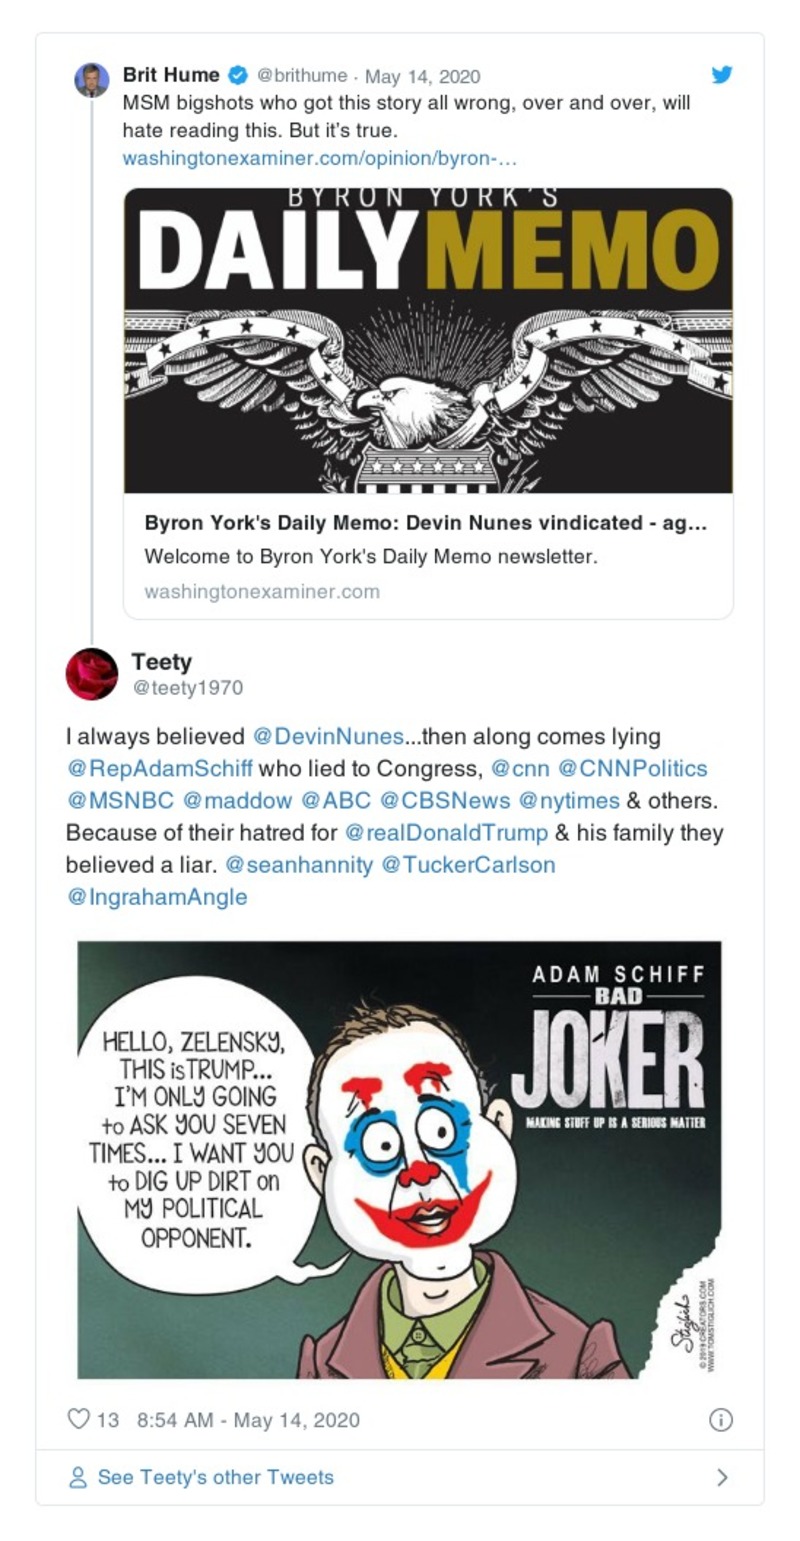This screenshot has height=1541, width=800.
Task: Click the person icon beside See Teety's Tweets
Action: [x=78, y=1478]
